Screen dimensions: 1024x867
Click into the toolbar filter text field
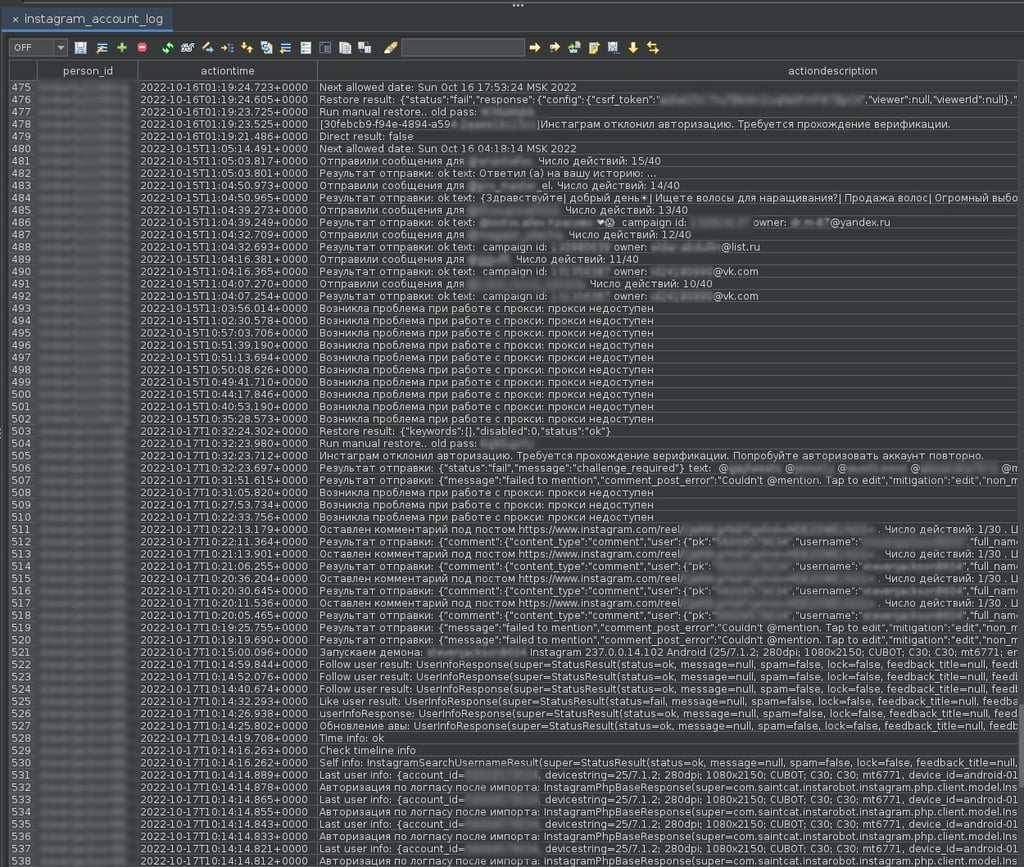(463, 48)
